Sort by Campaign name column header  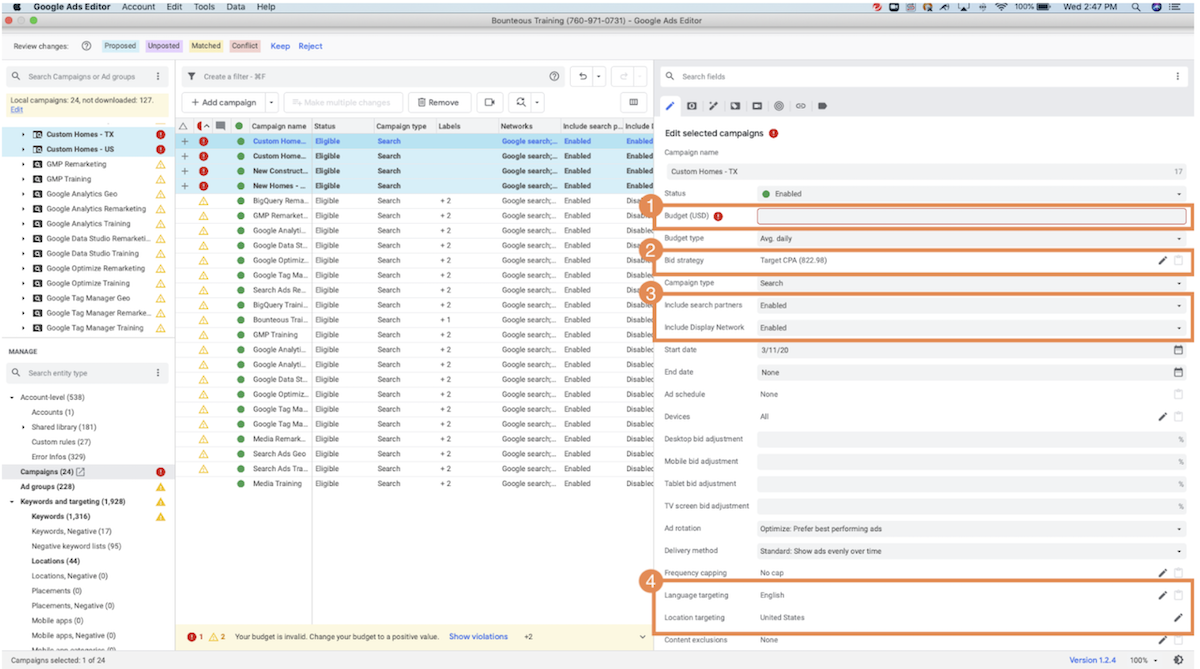279,126
